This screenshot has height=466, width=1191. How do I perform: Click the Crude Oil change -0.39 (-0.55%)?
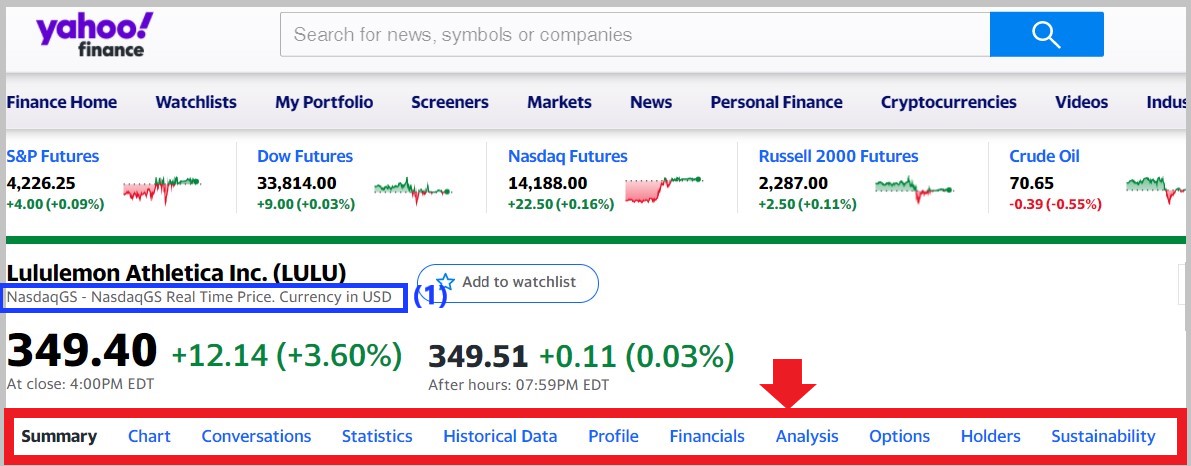point(1055,204)
